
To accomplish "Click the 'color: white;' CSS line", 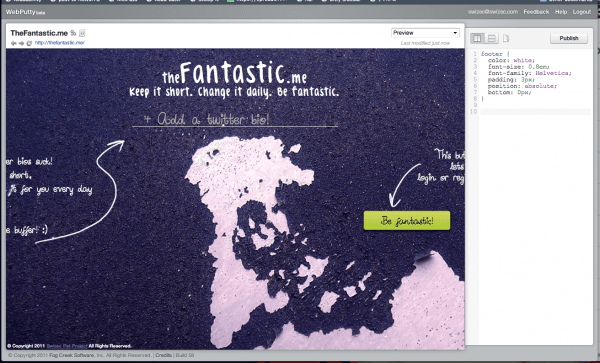I will point(511,60).
